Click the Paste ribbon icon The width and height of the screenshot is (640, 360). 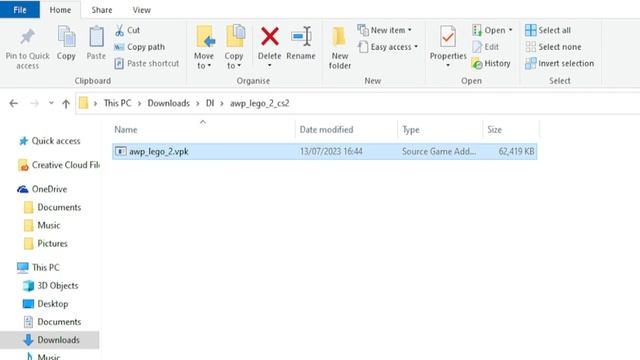point(96,37)
